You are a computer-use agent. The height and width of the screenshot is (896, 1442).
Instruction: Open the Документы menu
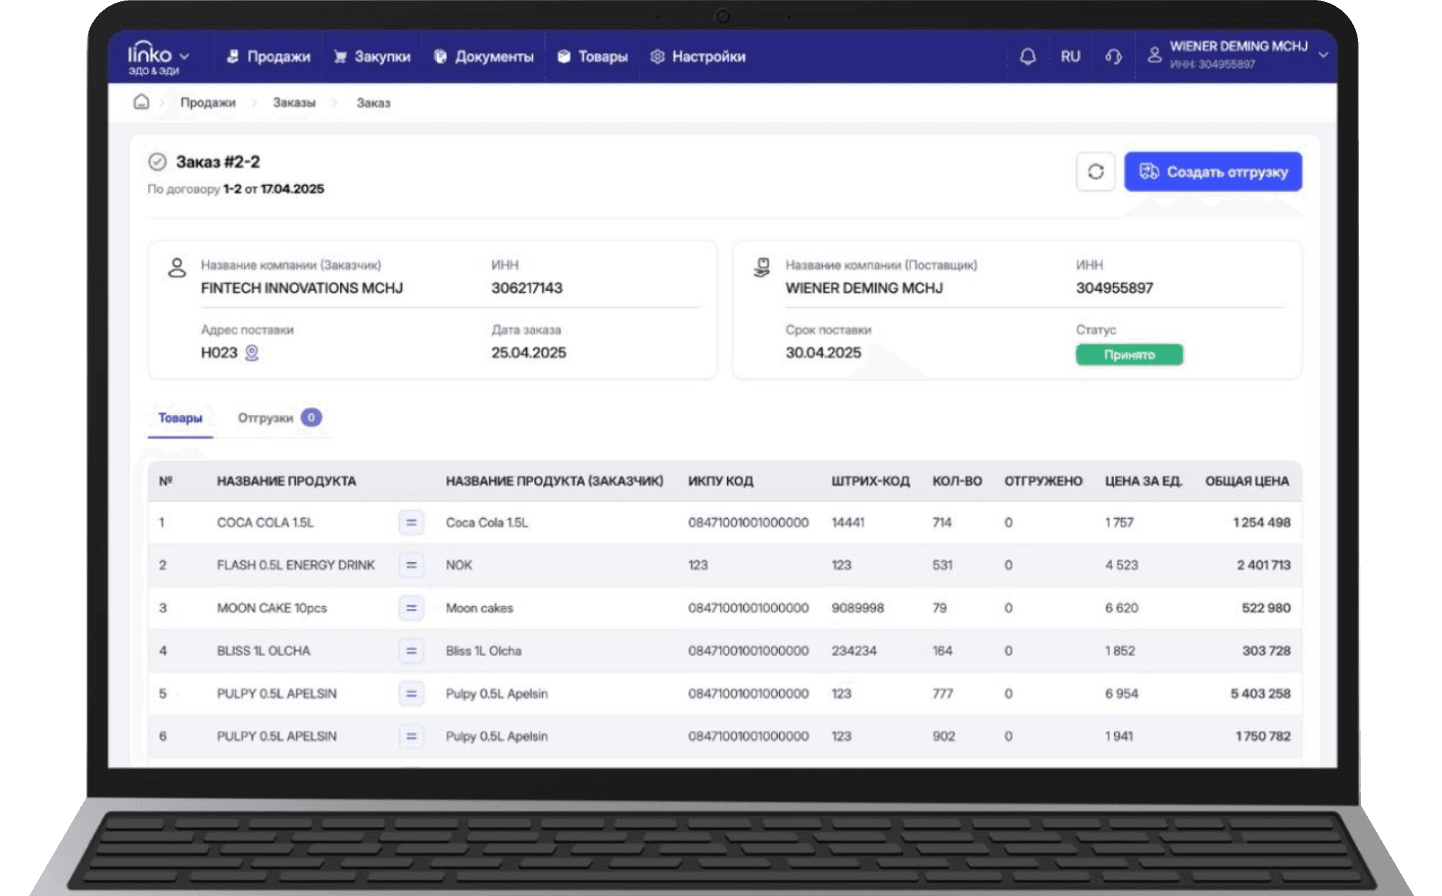coord(484,57)
